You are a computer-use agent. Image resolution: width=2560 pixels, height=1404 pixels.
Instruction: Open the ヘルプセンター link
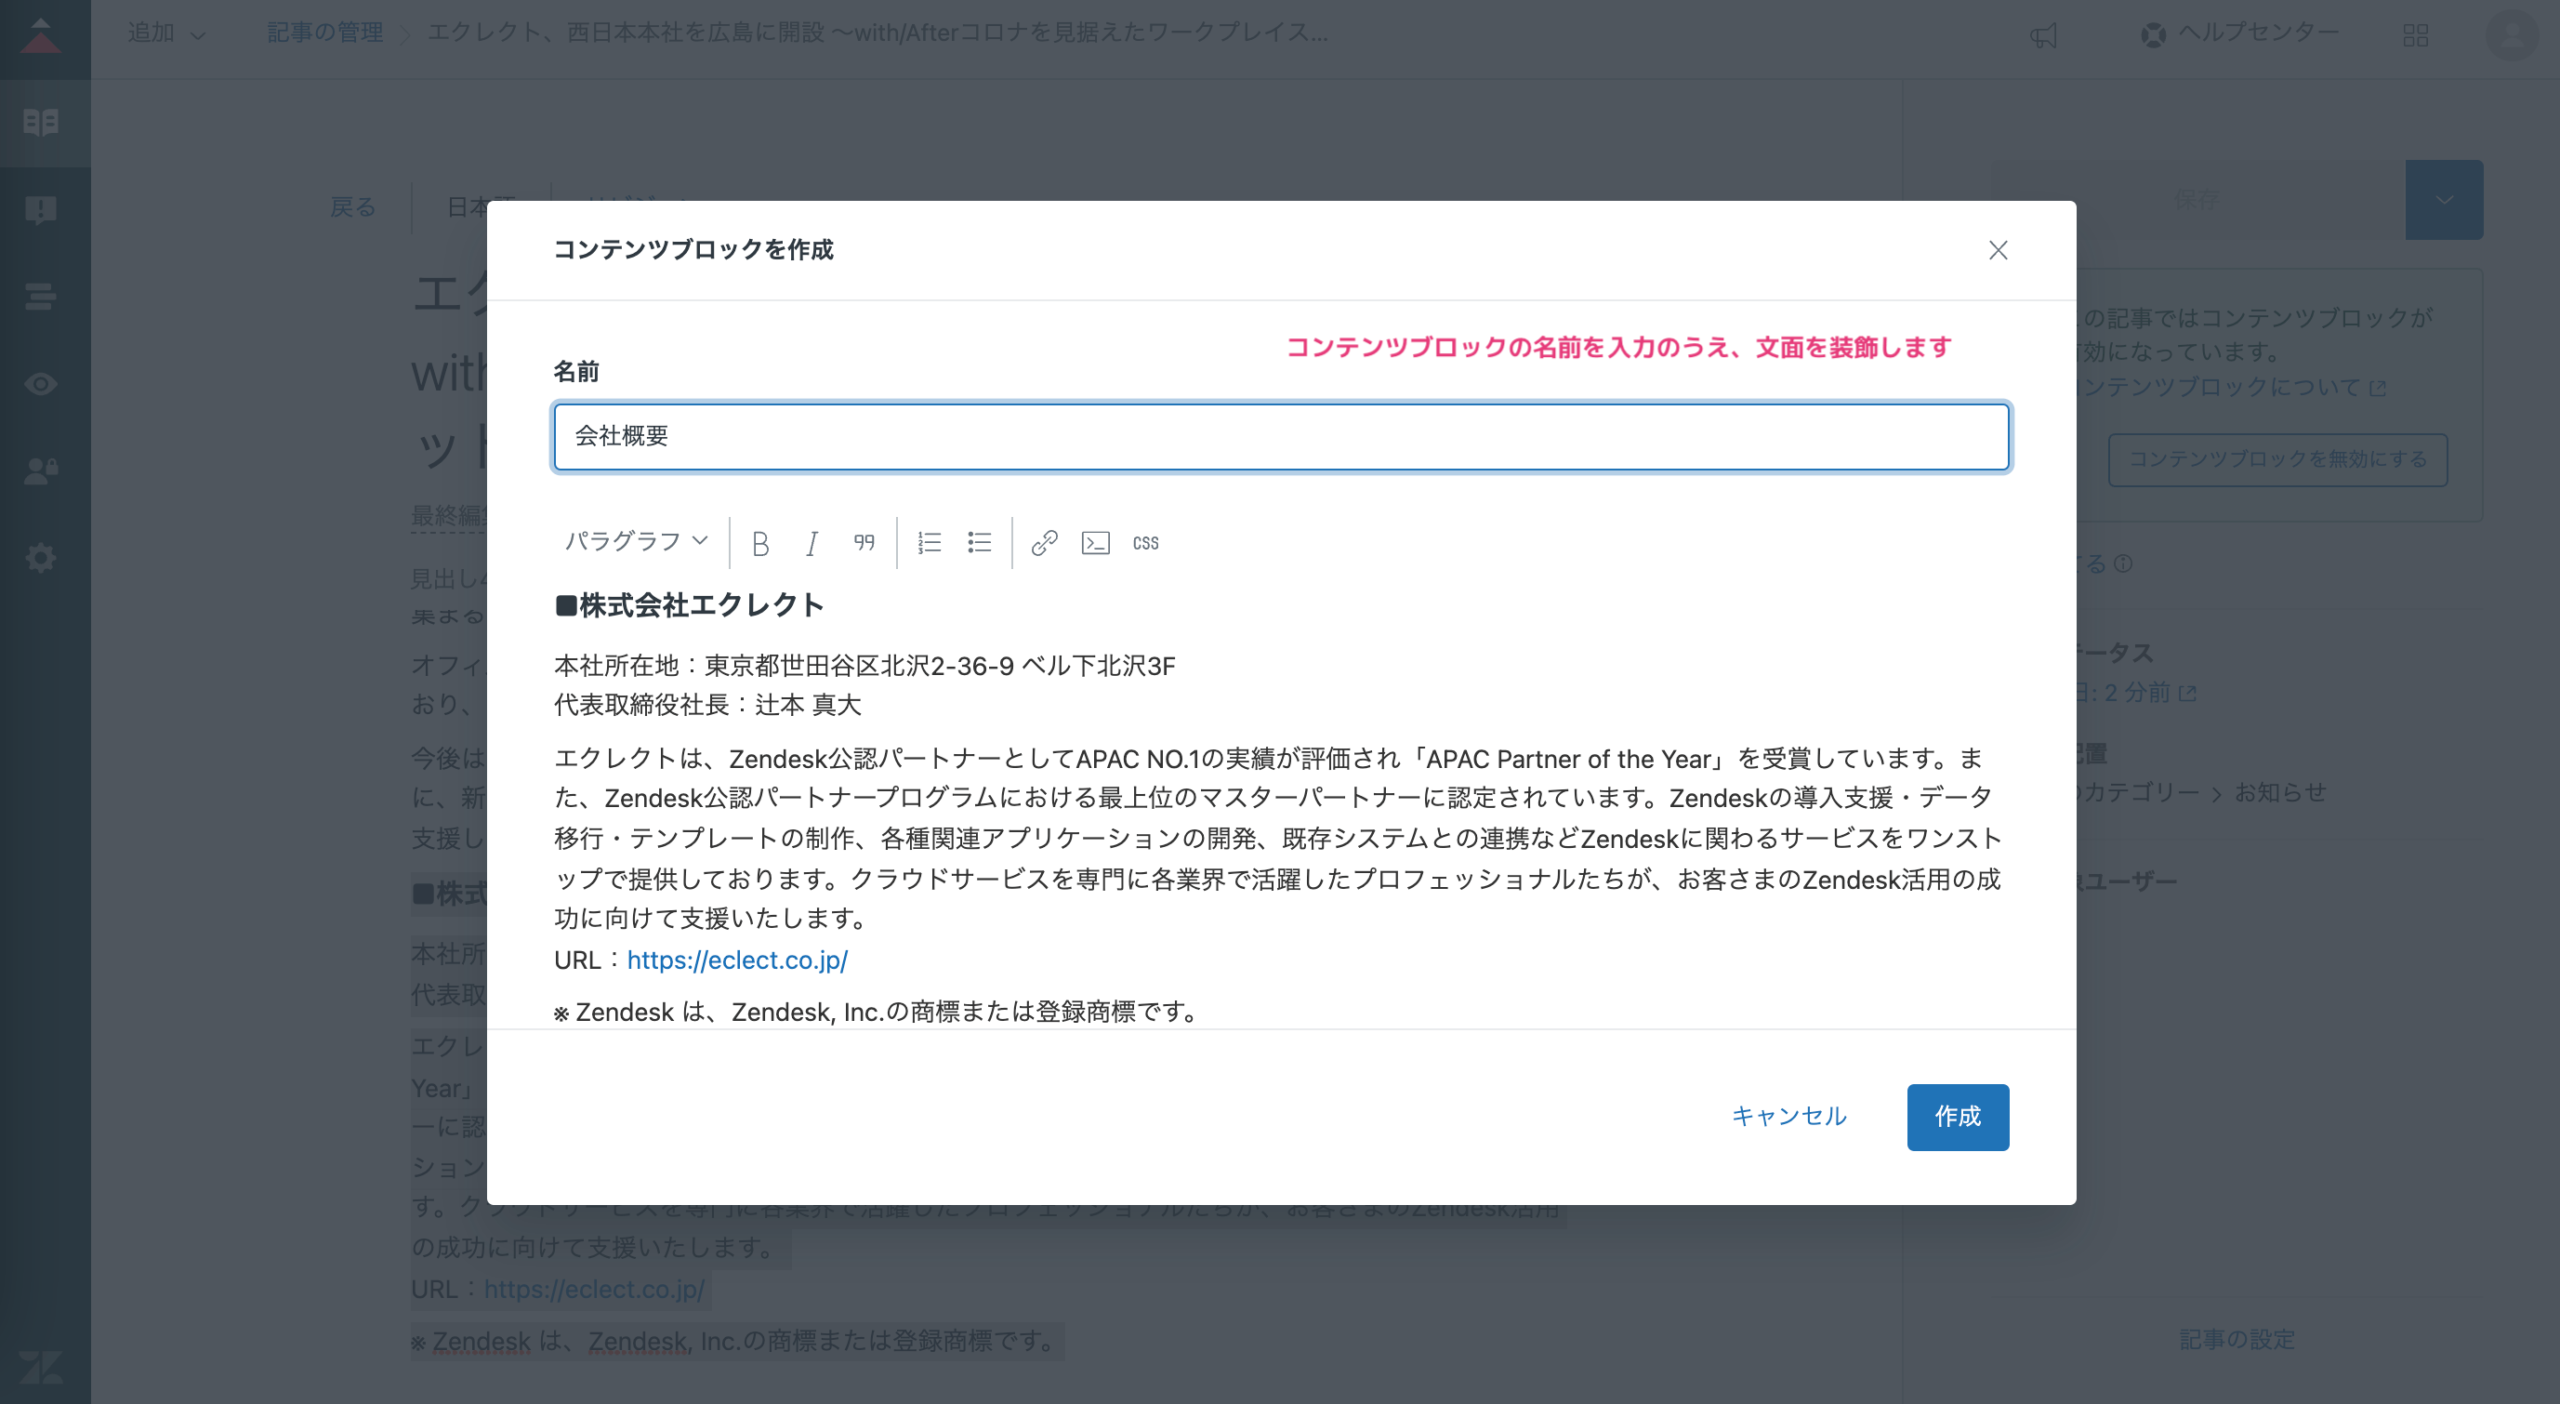tap(2240, 34)
